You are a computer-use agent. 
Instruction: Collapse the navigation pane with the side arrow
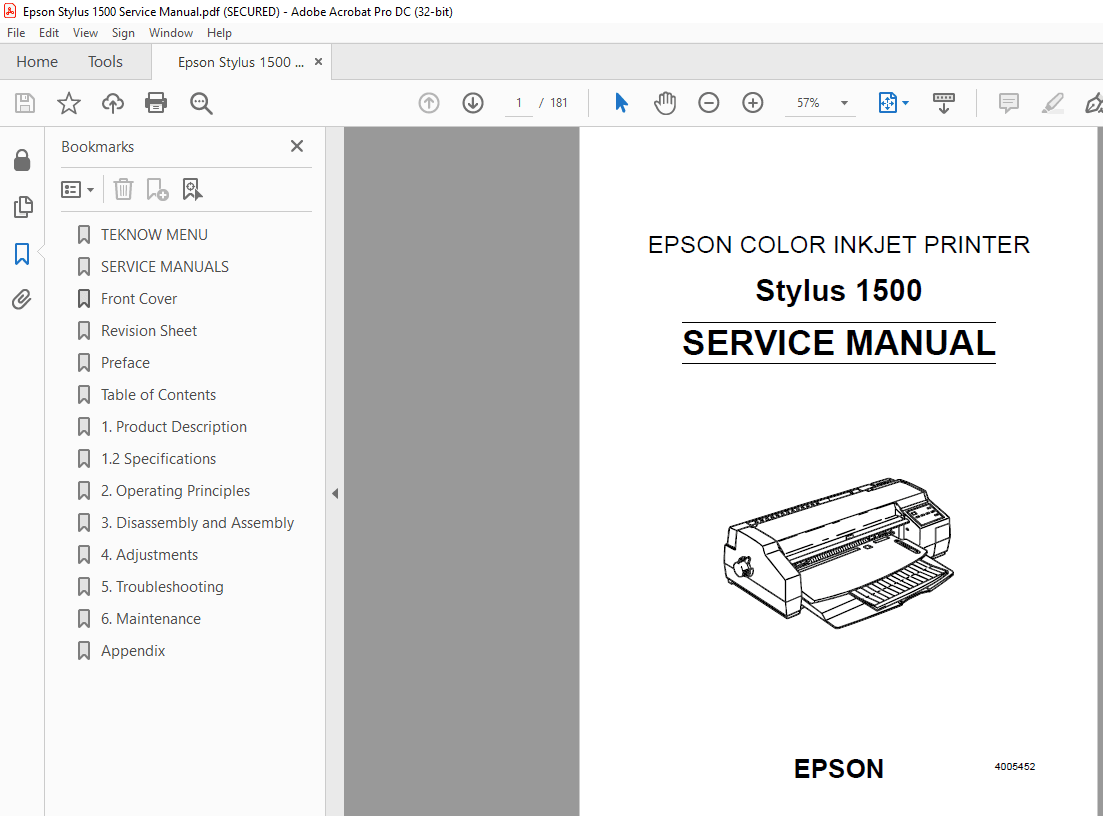tap(335, 493)
